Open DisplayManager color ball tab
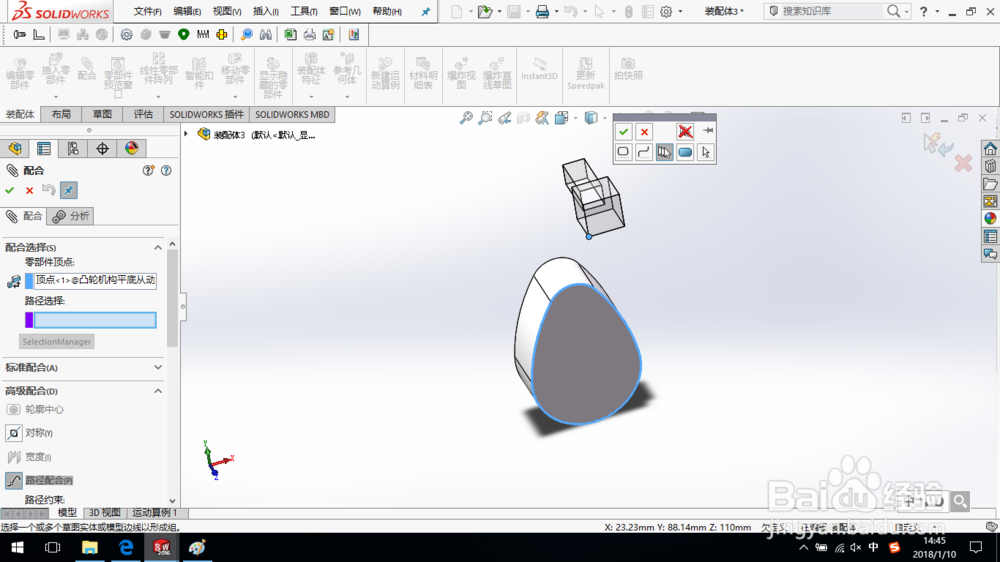This screenshot has width=1000, height=562. pyautogui.click(x=131, y=149)
